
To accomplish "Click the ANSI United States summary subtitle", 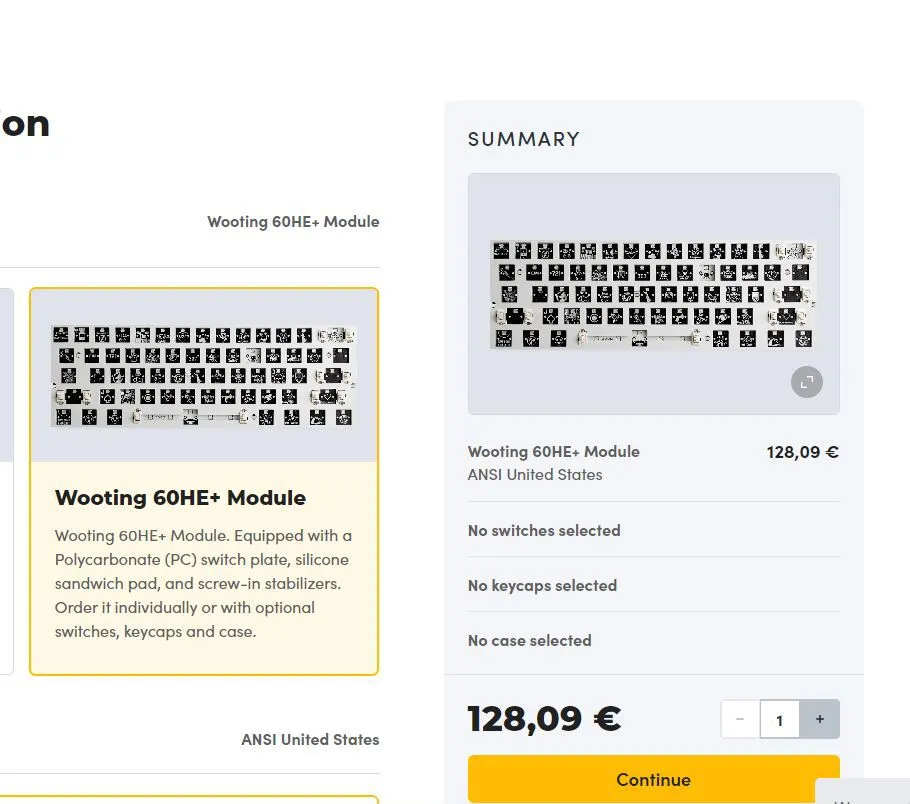I will tap(535, 475).
